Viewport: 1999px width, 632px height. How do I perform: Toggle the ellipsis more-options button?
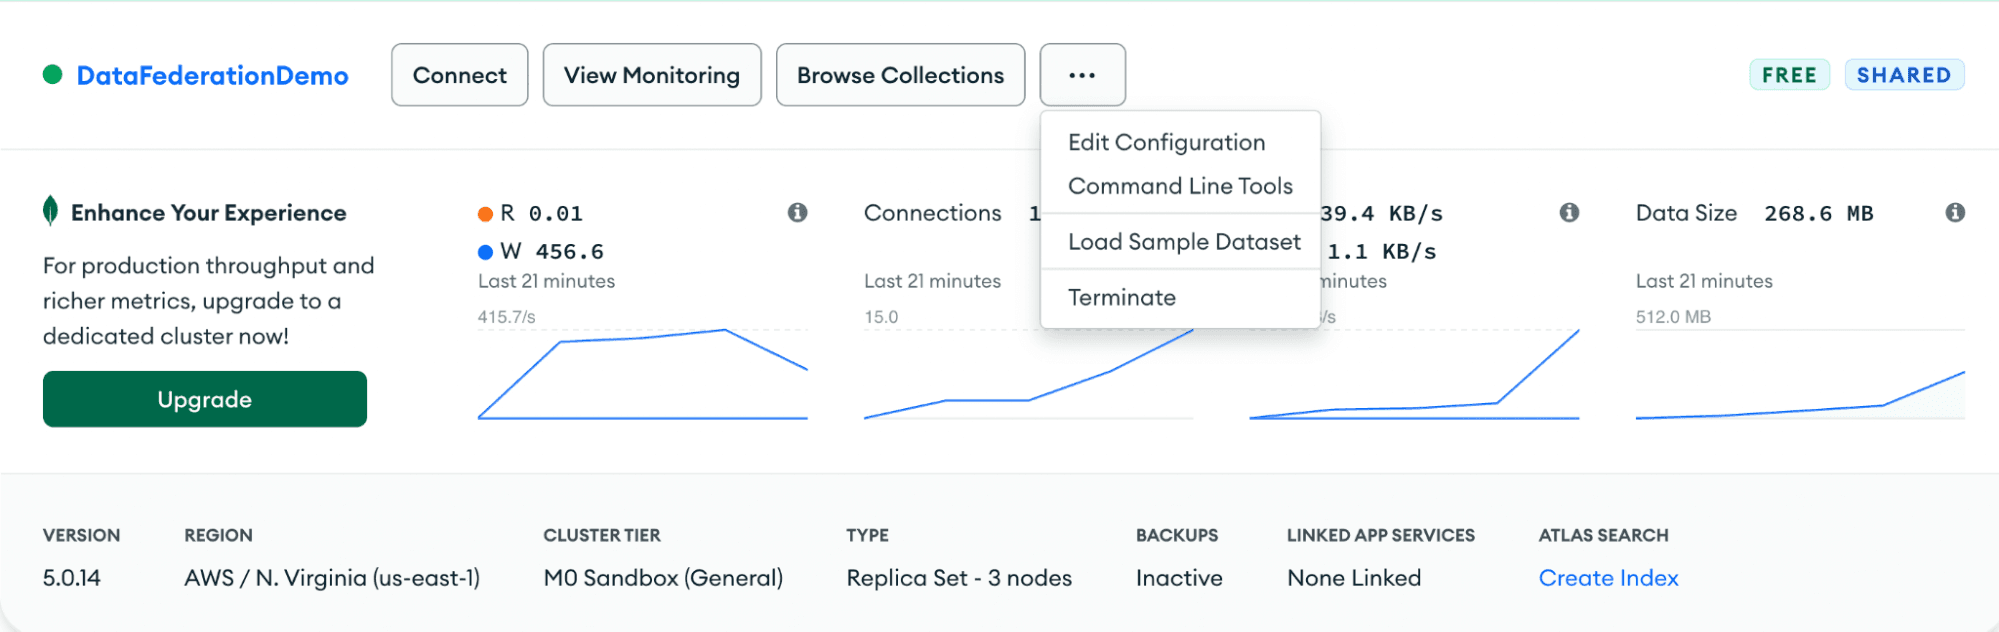pos(1082,75)
